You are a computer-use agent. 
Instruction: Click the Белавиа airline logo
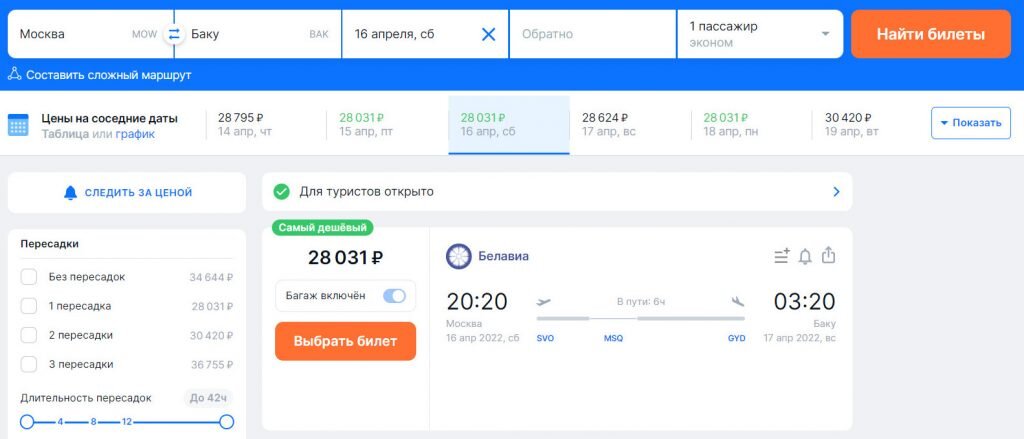click(458, 256)
